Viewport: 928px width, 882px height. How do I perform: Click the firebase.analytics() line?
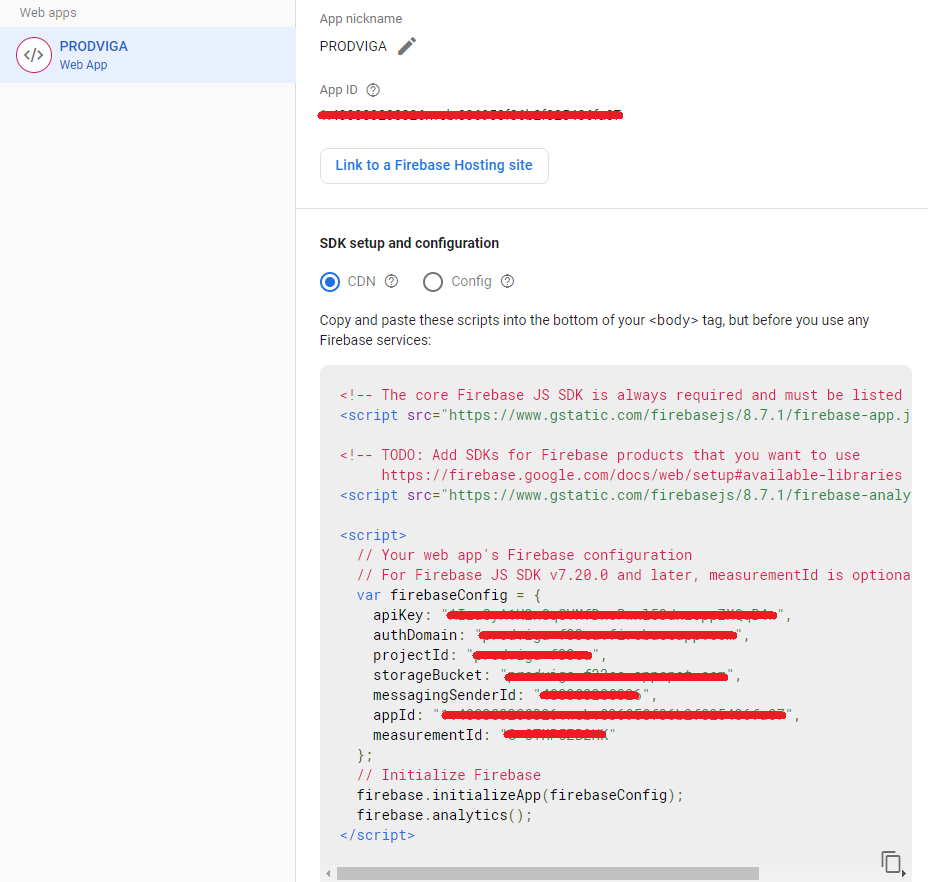444,815
